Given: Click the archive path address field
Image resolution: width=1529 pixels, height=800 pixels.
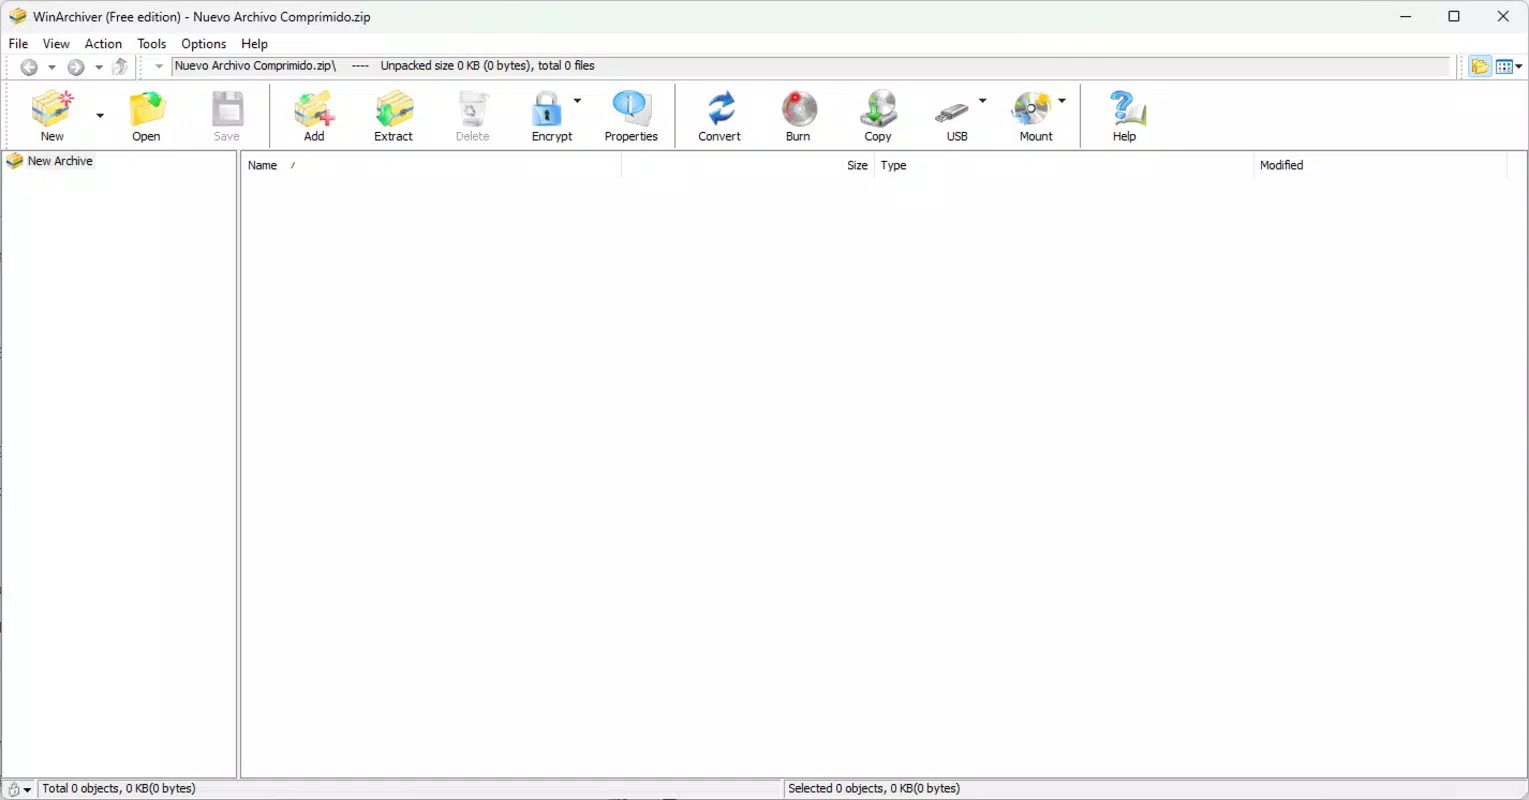Looking at the screenshot, I should pyautogui.click(x=810, y=66).
